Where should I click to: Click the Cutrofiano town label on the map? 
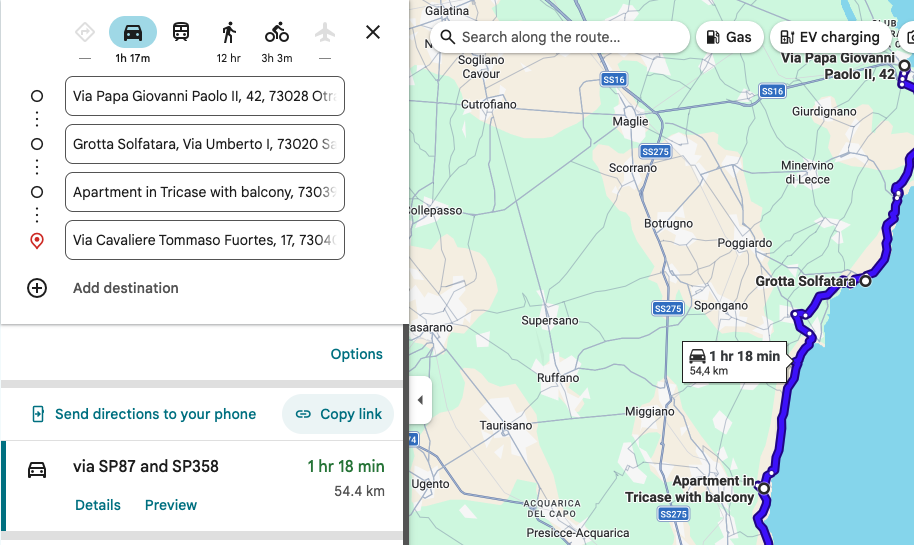pyautogui.click(x=488, y=104)
